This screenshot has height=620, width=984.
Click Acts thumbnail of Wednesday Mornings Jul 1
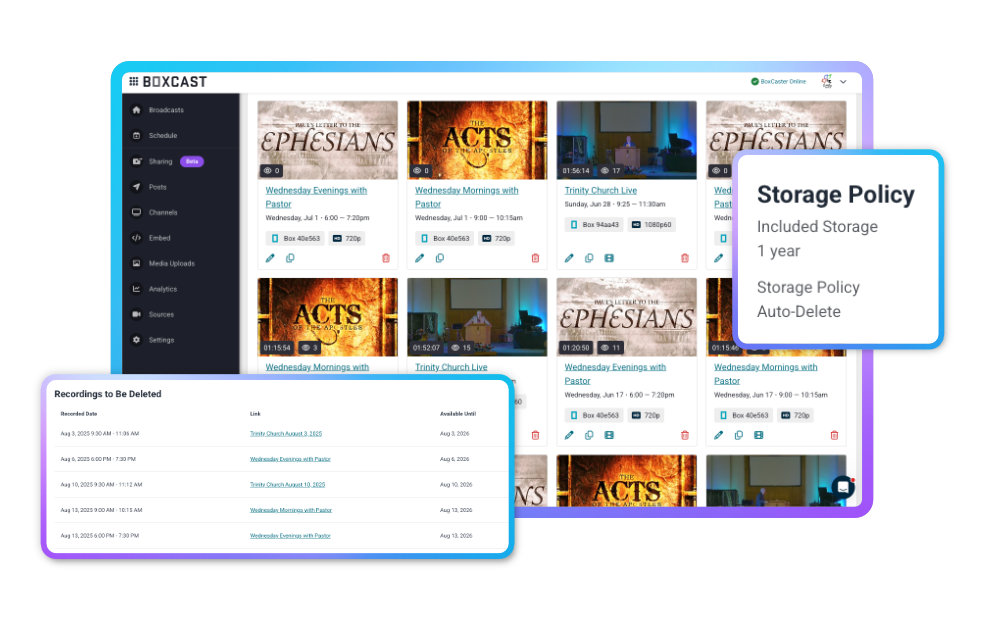click(x=477, y=140)
